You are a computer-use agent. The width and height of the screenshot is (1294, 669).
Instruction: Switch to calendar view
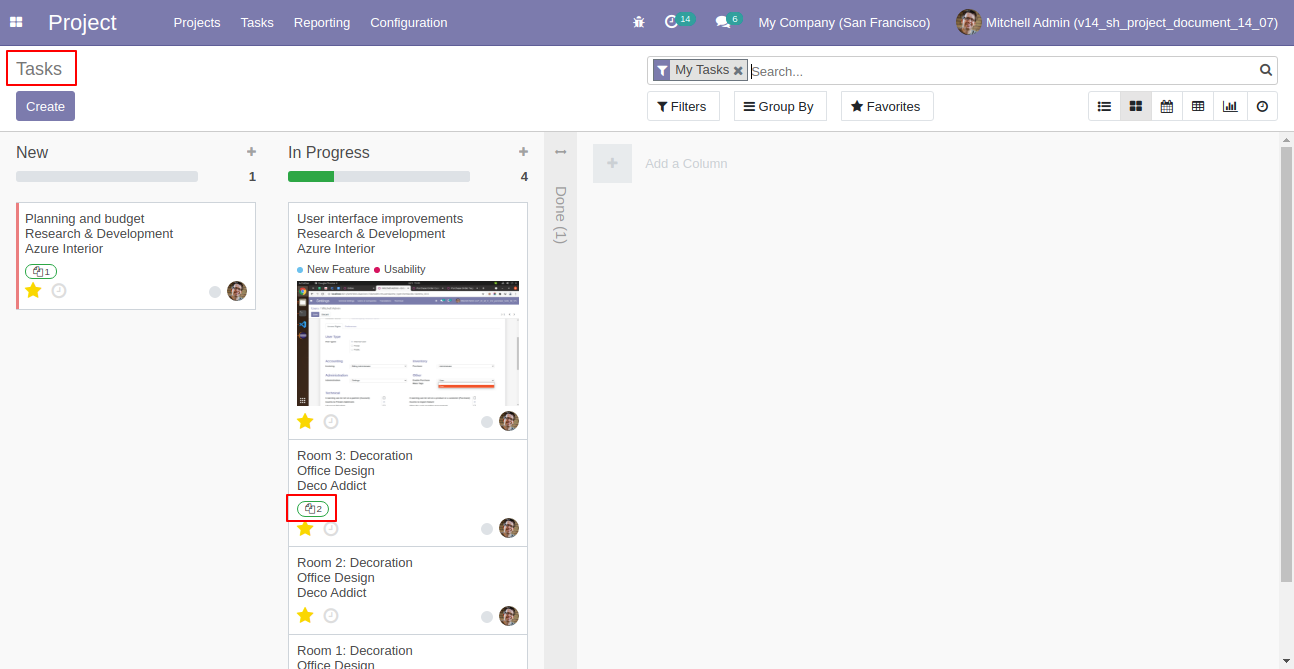coord(1166,106)
